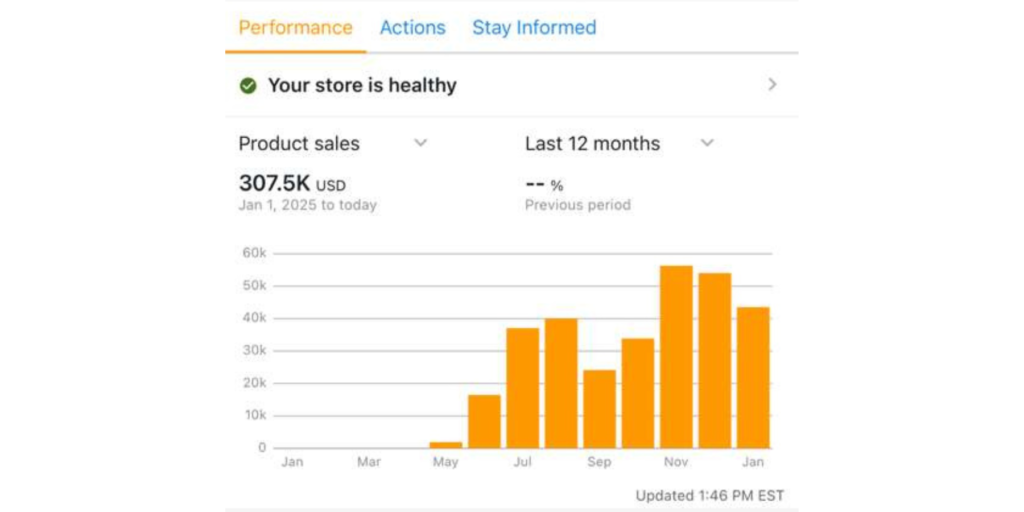Go to the Stay Informed tab
Image resolution: width=1024 pixels, height=512 pixels.
pyautogui.click(x=534, y=28)
